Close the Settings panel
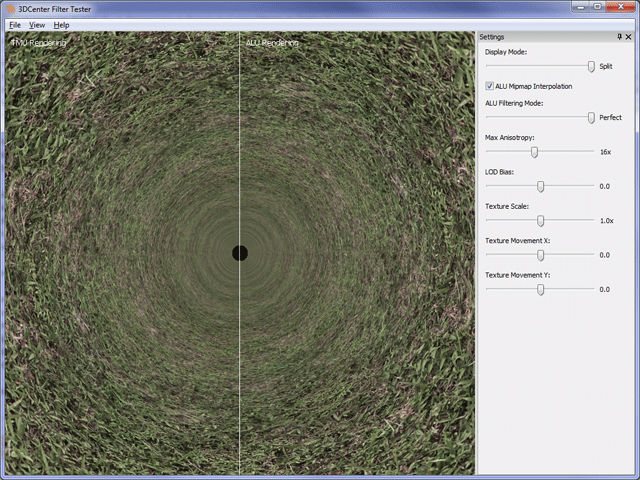 click(629, 37)
